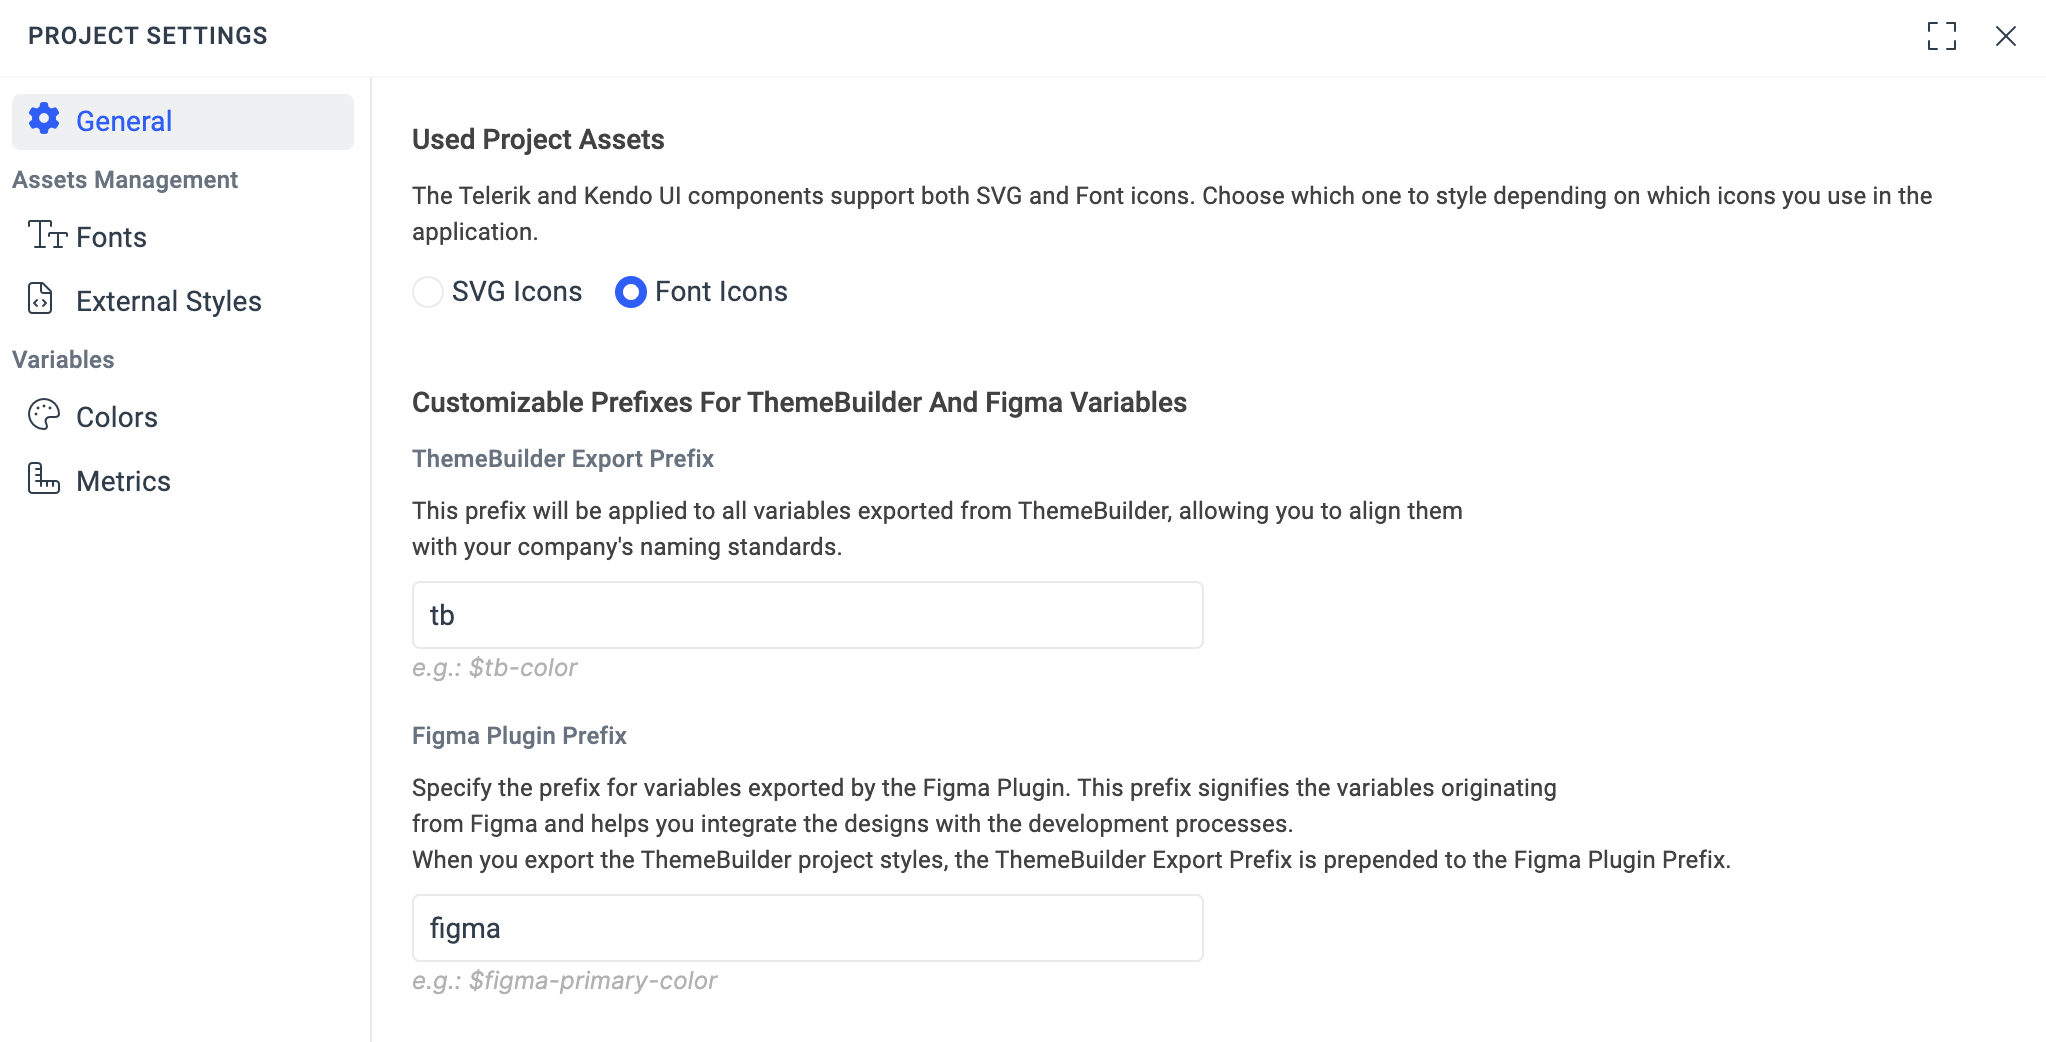Click the gear icon next to General label
This screenshot has width=2046, height=1042.
44,120
